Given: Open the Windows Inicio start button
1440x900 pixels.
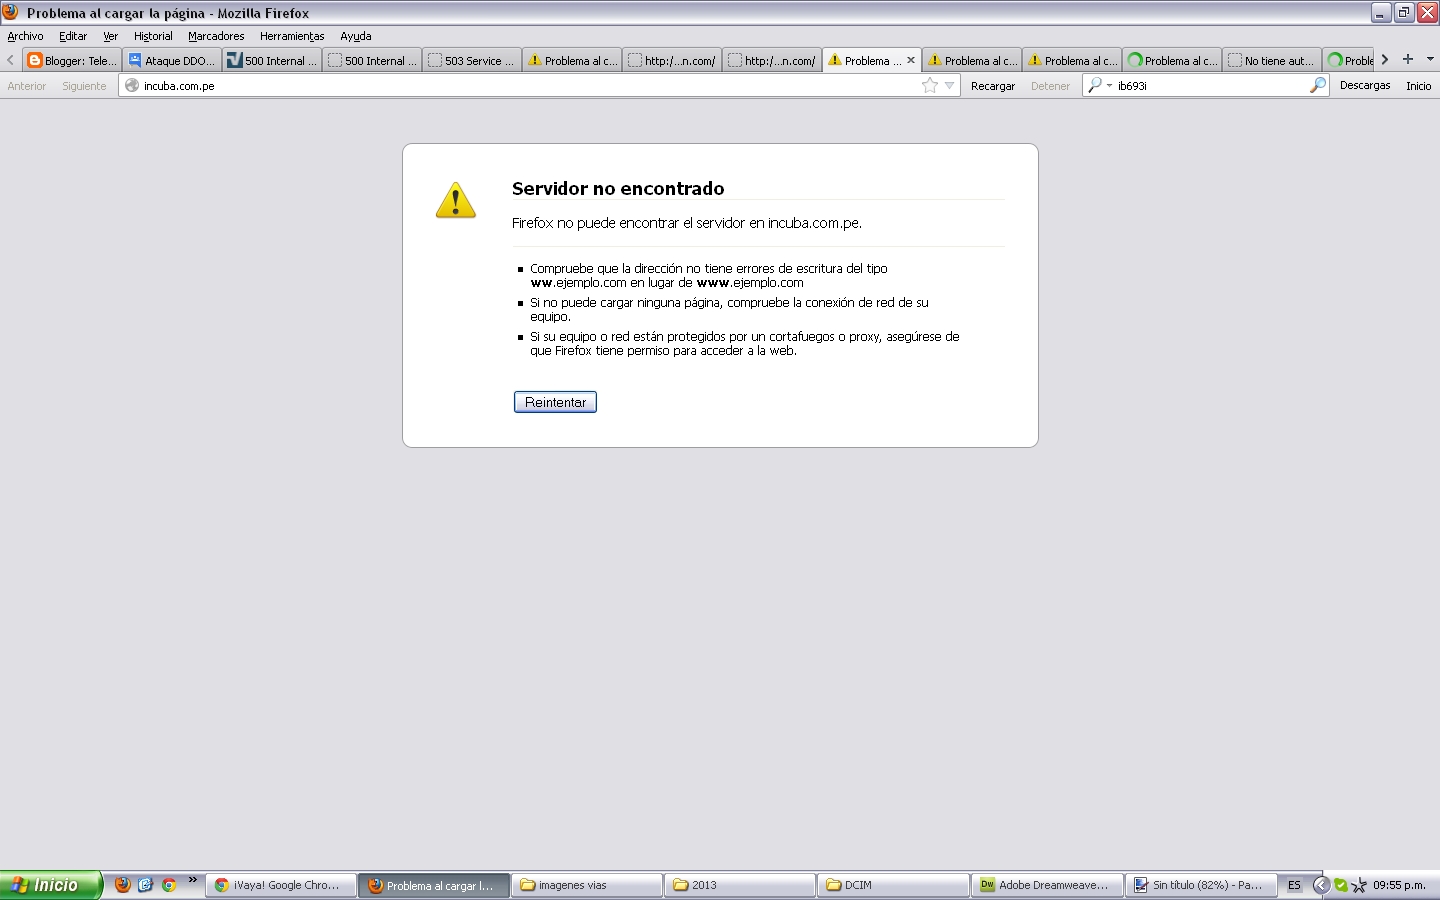Looking at the screenshot, I should pos(51,885).
